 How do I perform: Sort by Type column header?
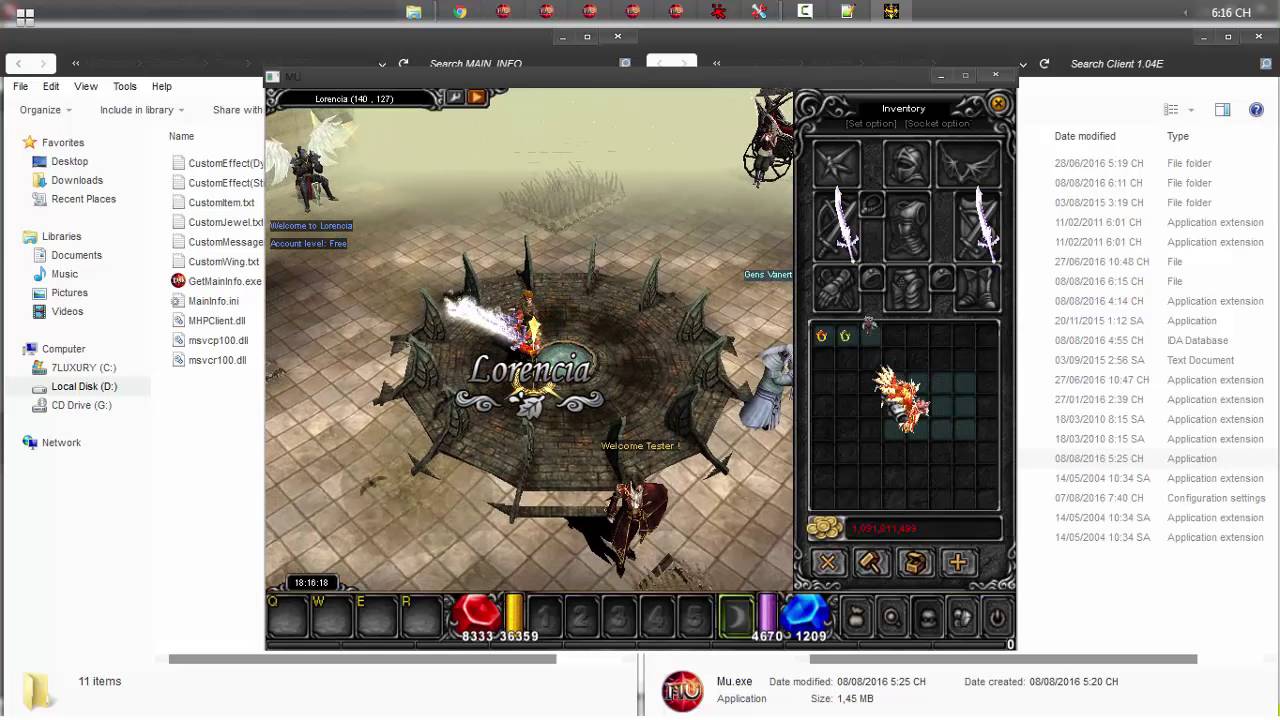(1178, 136)
